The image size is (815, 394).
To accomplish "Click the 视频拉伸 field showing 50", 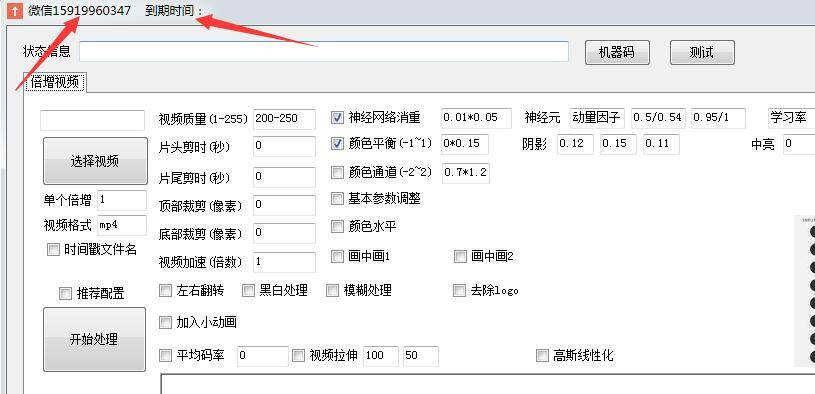I will pyautogui.click(x=420, y=356).
